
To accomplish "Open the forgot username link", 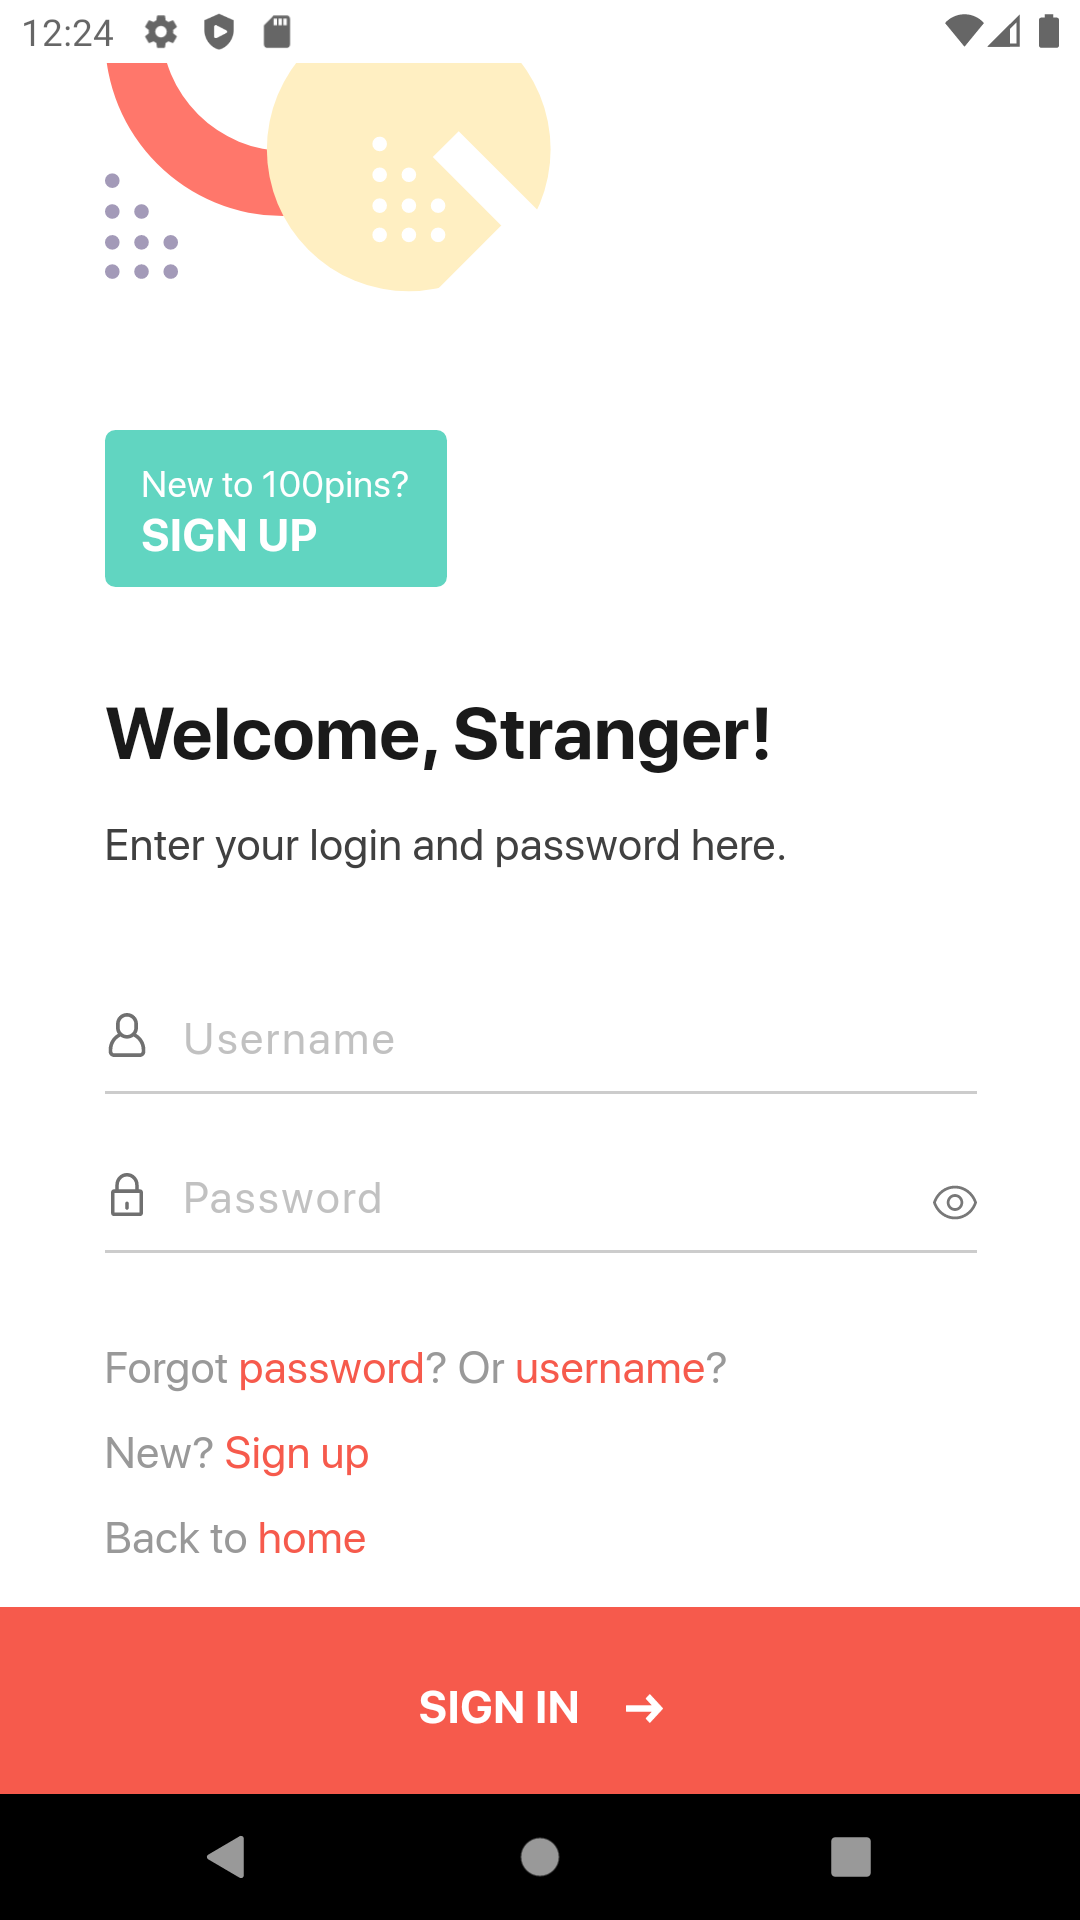I will coord(610,1368).
